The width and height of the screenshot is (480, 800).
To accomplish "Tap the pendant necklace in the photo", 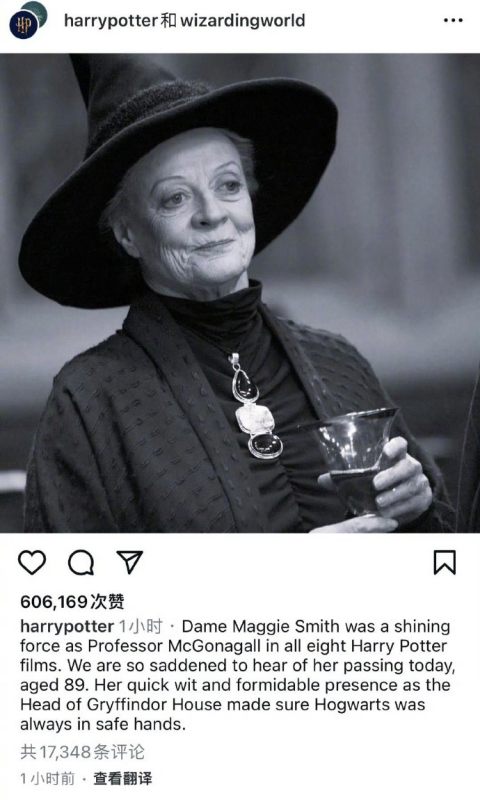I will tap(254, 406).
